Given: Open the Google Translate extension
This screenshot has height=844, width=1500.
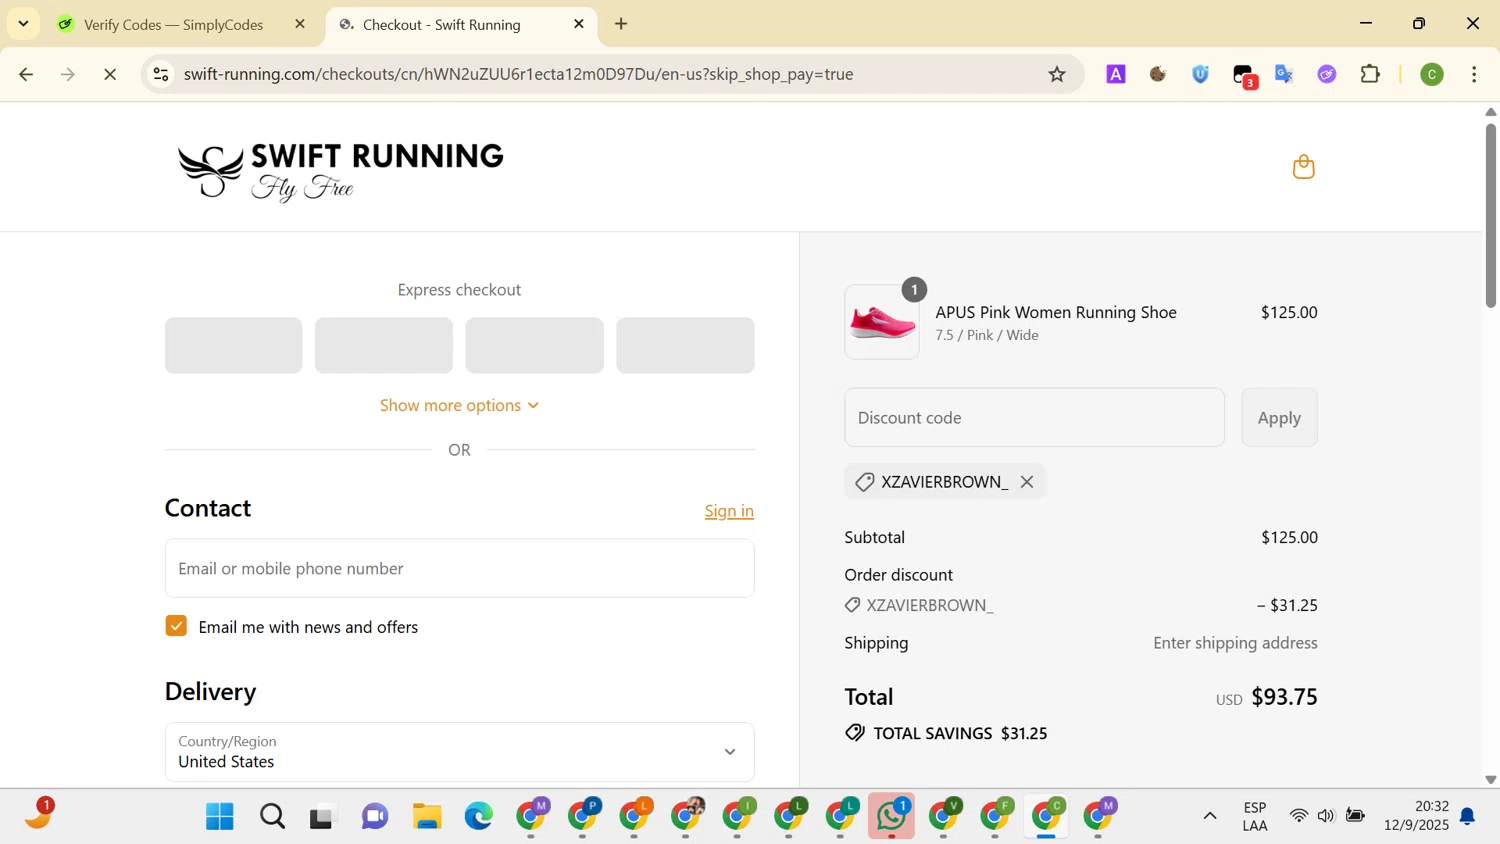Looking at the screenshot, I should click(1285, 74).
